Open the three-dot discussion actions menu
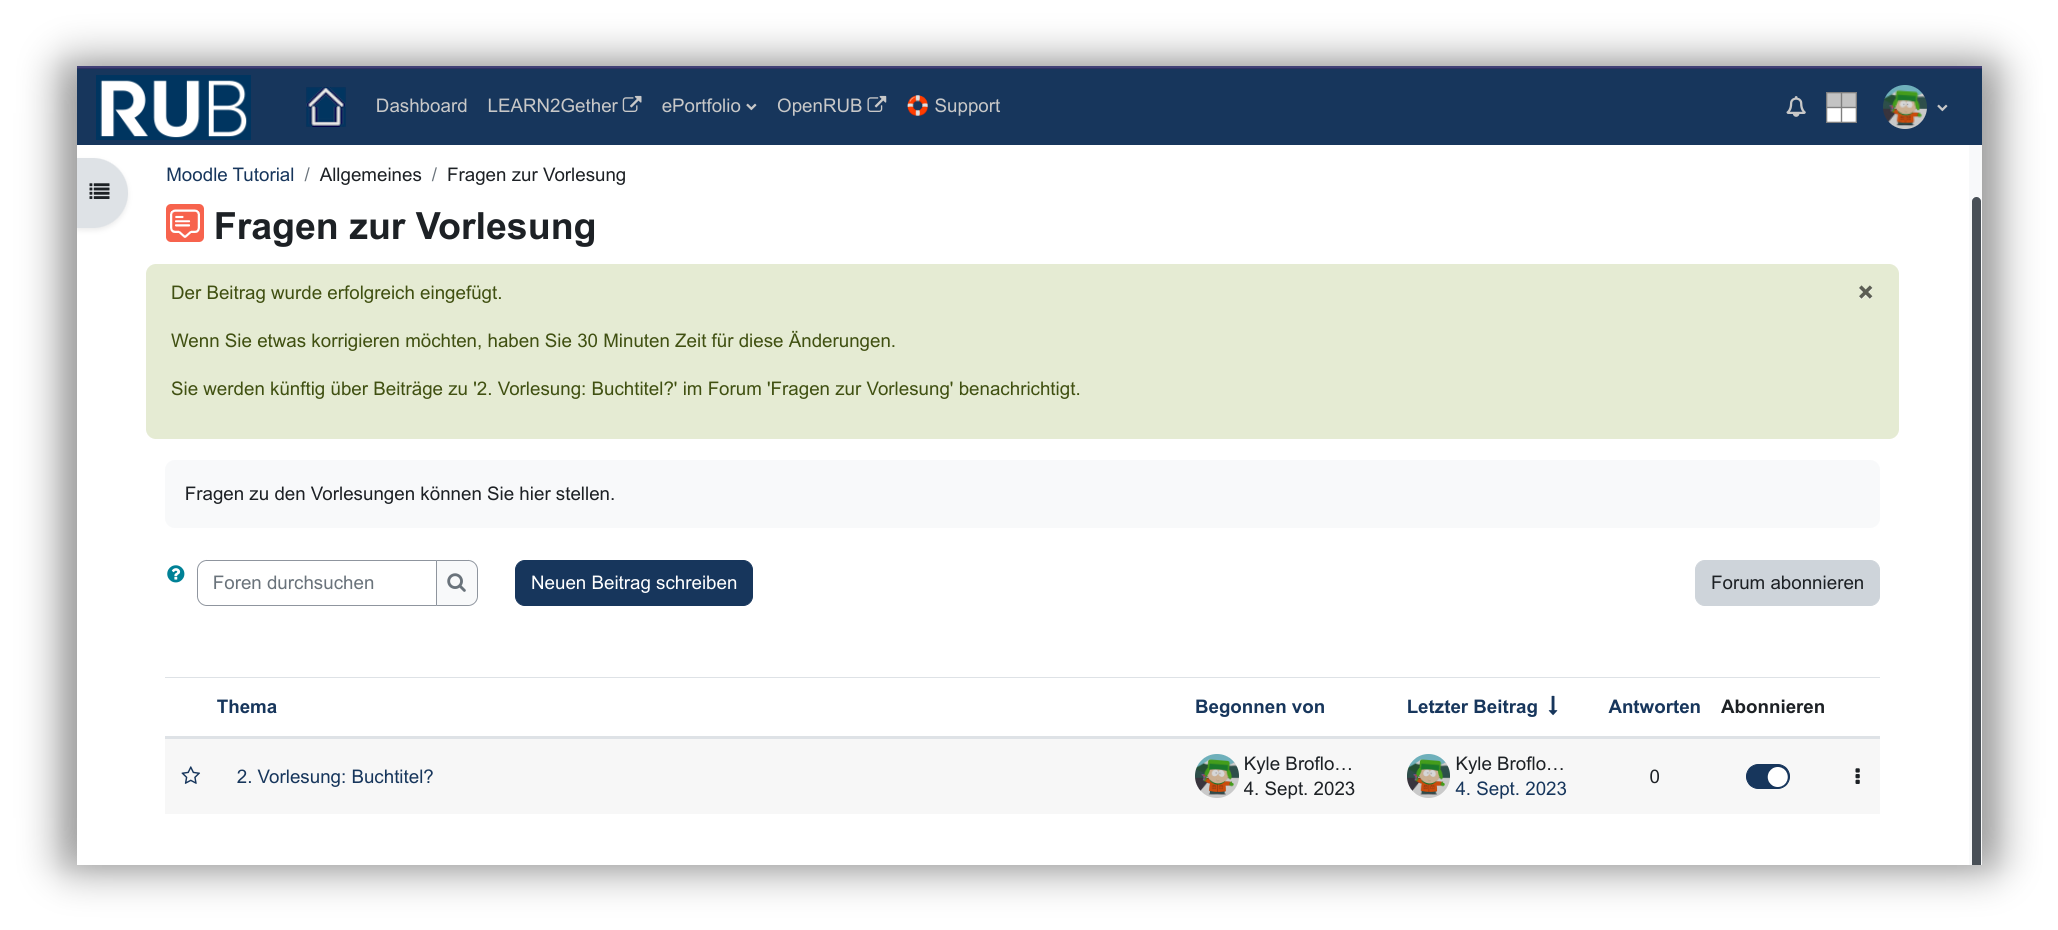Screen dimensions: 2058x930 1857,776
